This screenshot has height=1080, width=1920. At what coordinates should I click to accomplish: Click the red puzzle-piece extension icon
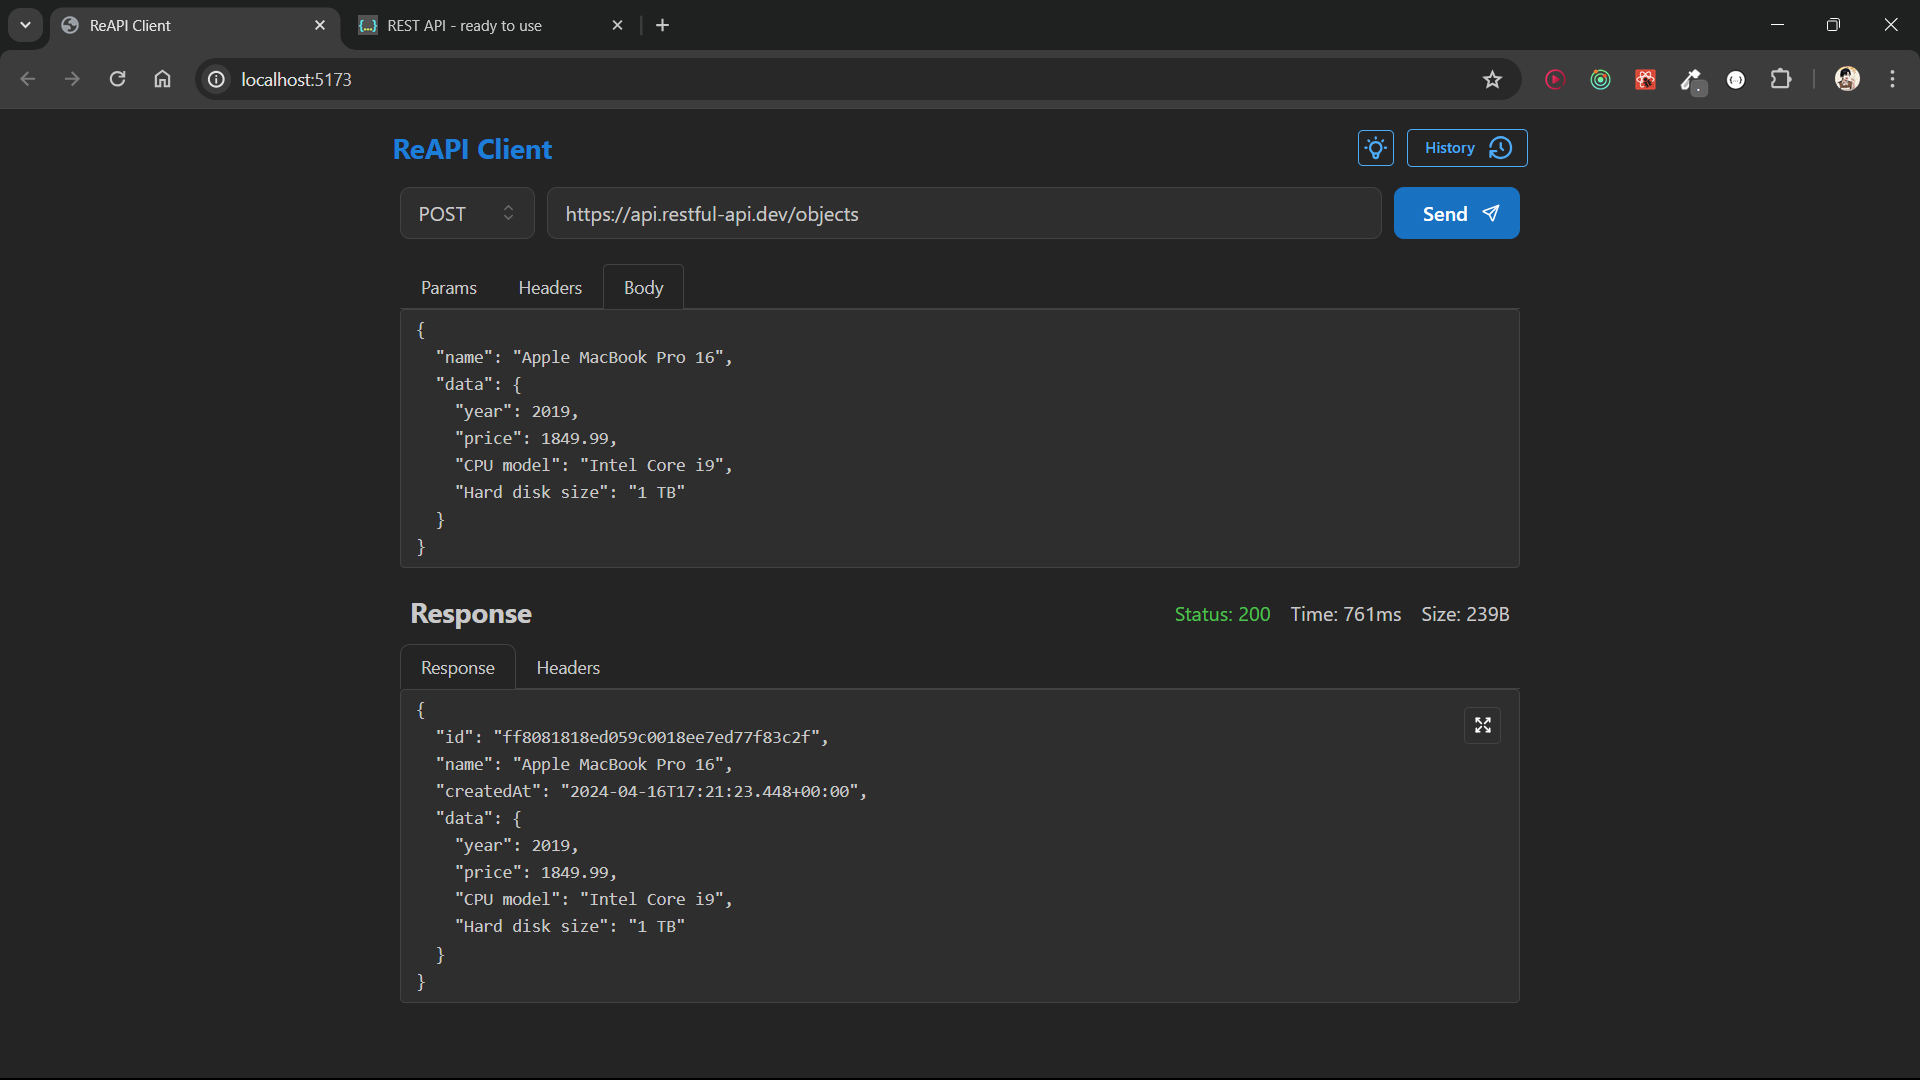tap(1645, 79)
